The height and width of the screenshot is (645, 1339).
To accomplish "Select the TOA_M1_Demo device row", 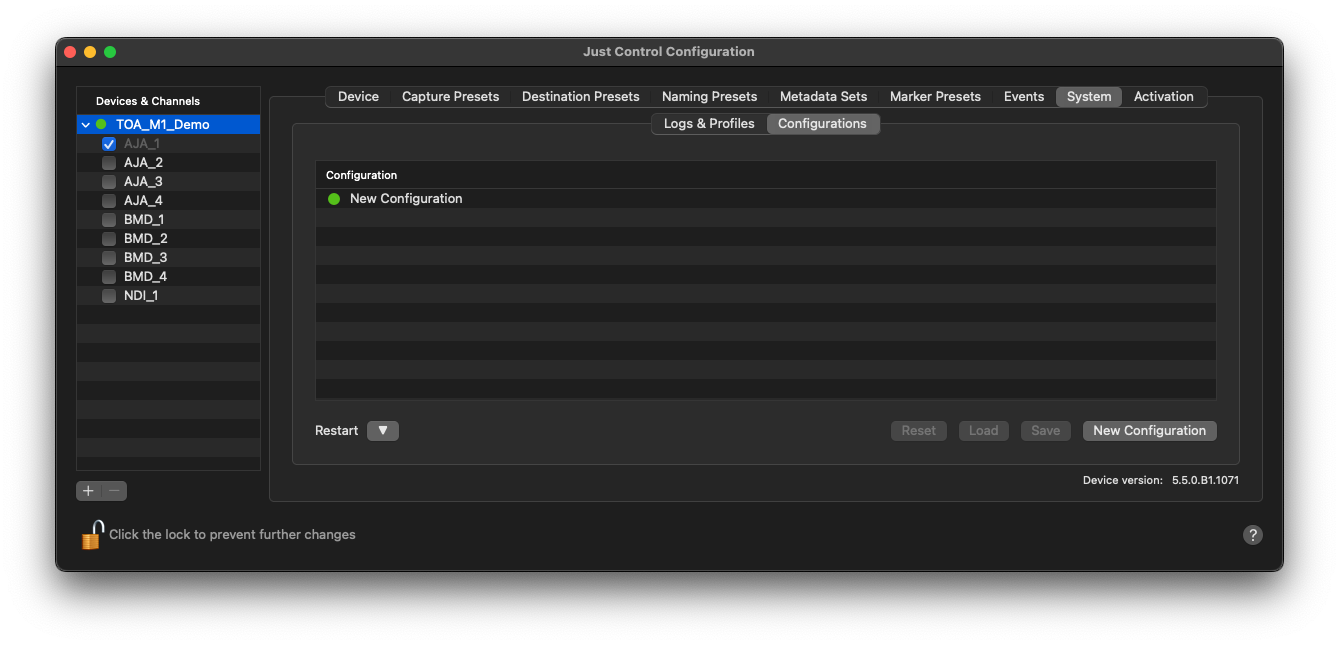I will [168, 125].
